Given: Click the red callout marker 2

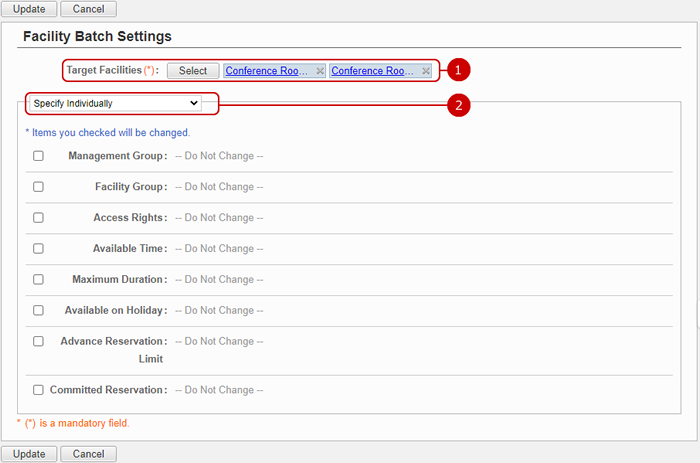Looking at the screenshot, I should click(x=458, y=105).
